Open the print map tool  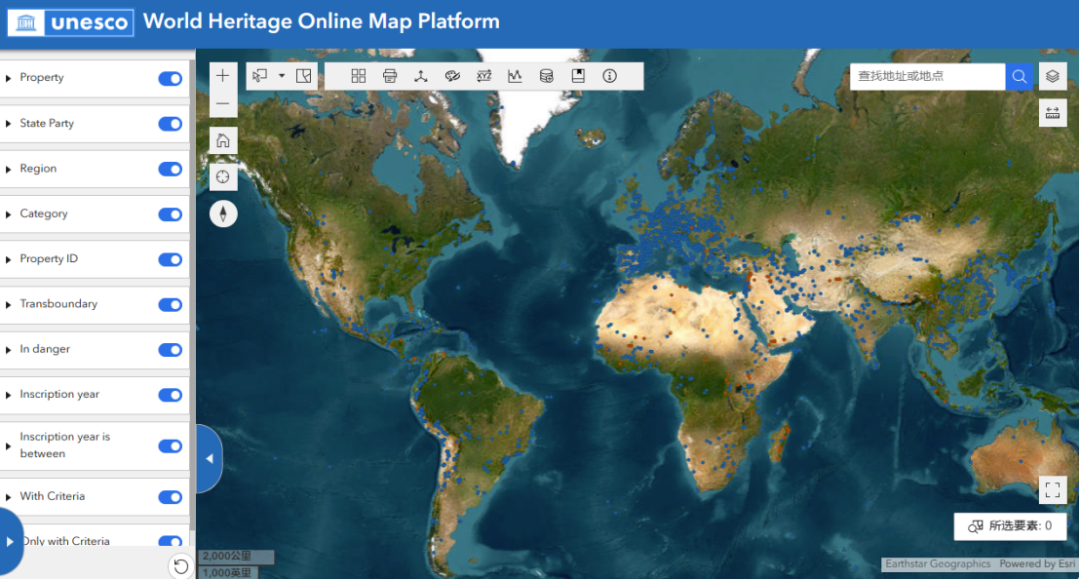tap(390, 76)
